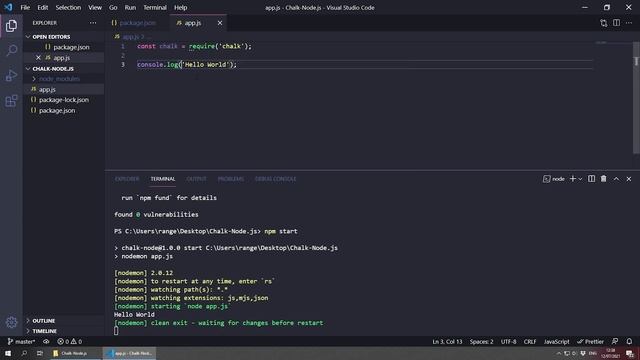Image resolution: width=640 pixels, height=360 pixels.
Task: Switch to the Debug Console tab
Action: 276,179
